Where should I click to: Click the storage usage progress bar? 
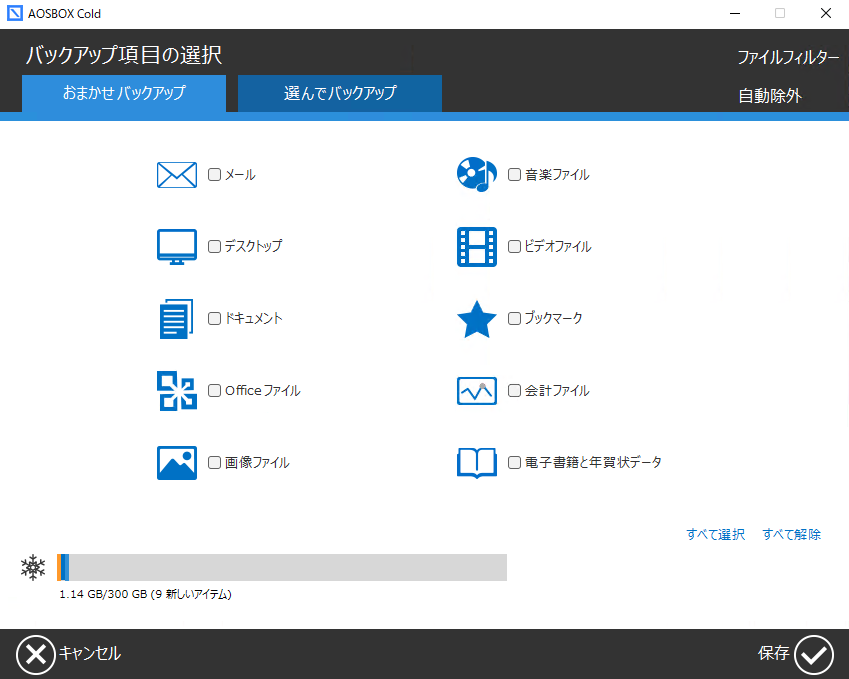point(282,567)
